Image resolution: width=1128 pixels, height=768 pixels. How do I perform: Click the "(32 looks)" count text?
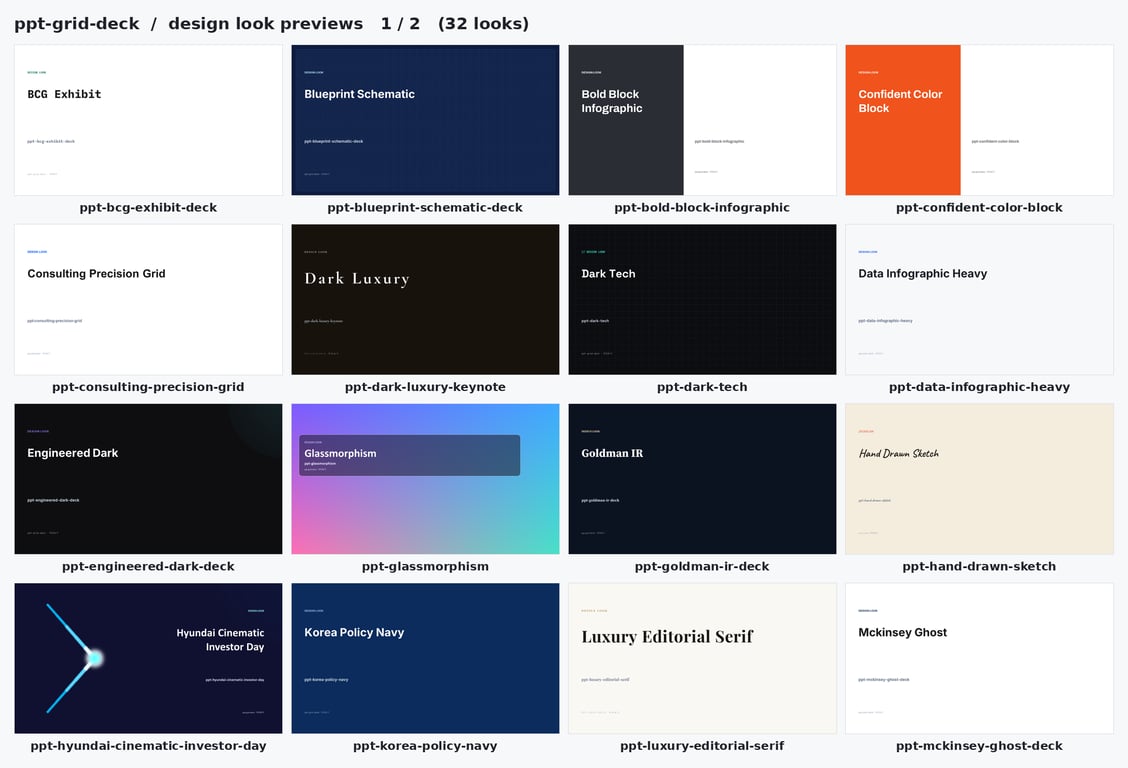[483, 24]
